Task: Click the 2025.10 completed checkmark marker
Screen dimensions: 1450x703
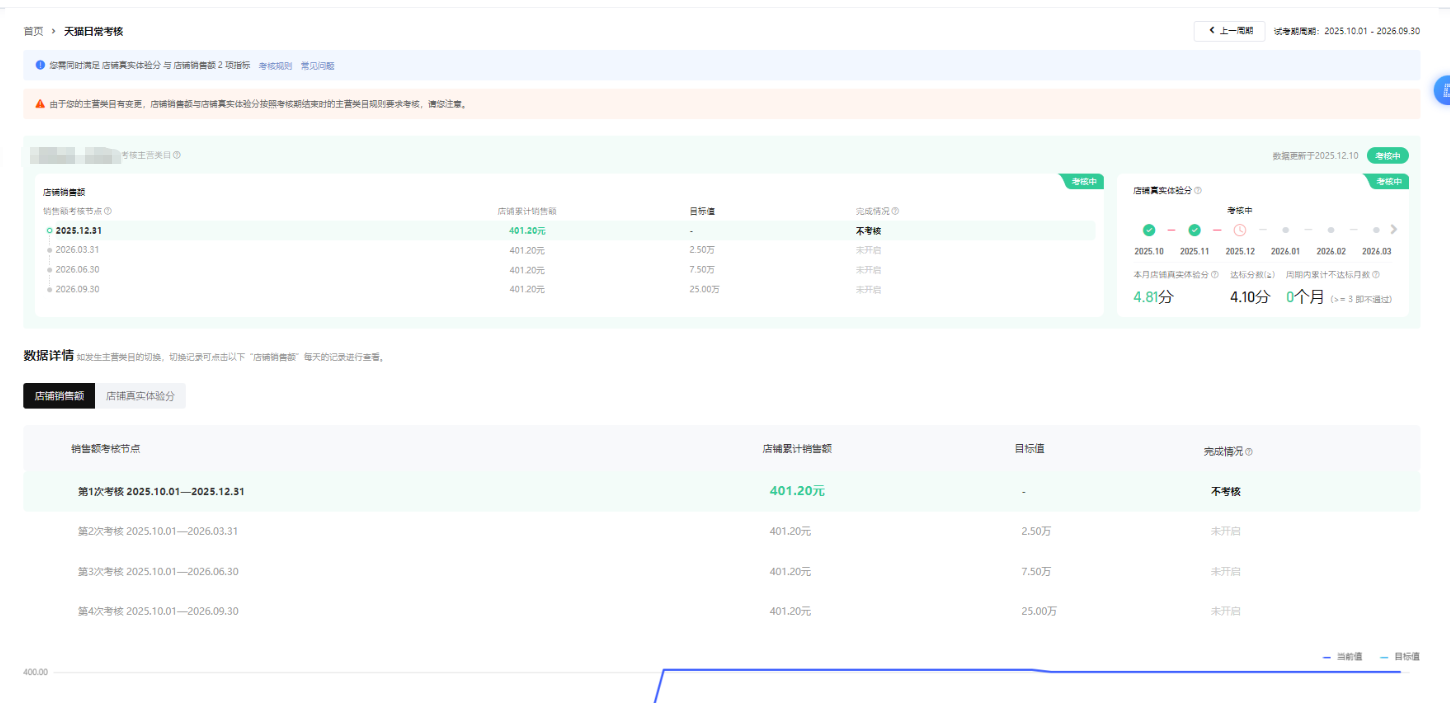Action: [1149, 230]
